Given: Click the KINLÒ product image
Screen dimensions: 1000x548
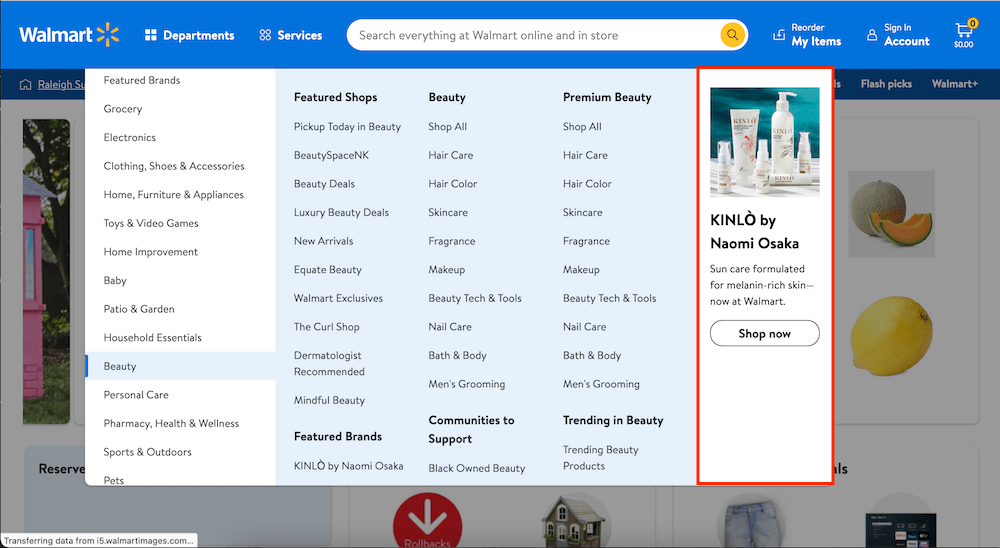Looking at the screenshot, I should [x=764, y=142].
